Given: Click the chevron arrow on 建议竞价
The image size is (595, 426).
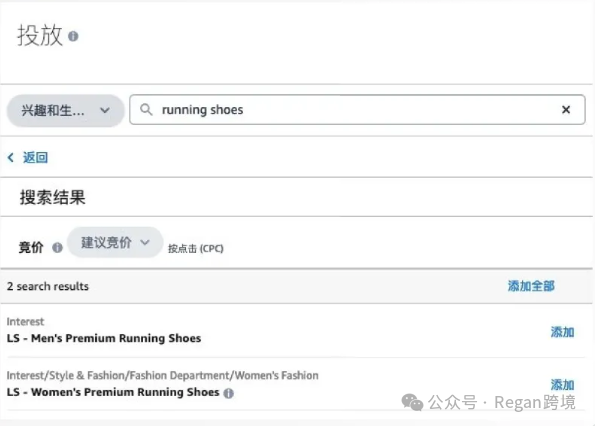Looking at the screenshot, I should pyautogui.click(x=145, y=242).
